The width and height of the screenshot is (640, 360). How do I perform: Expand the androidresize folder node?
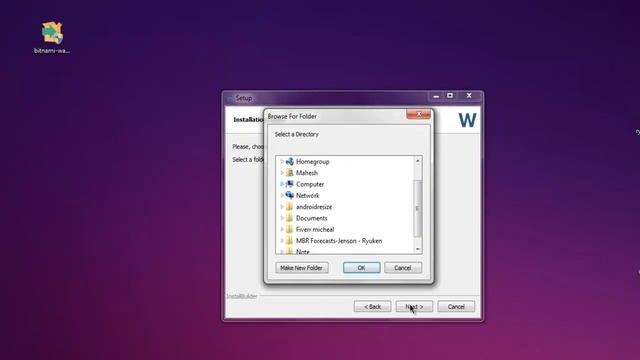point(282,207)
